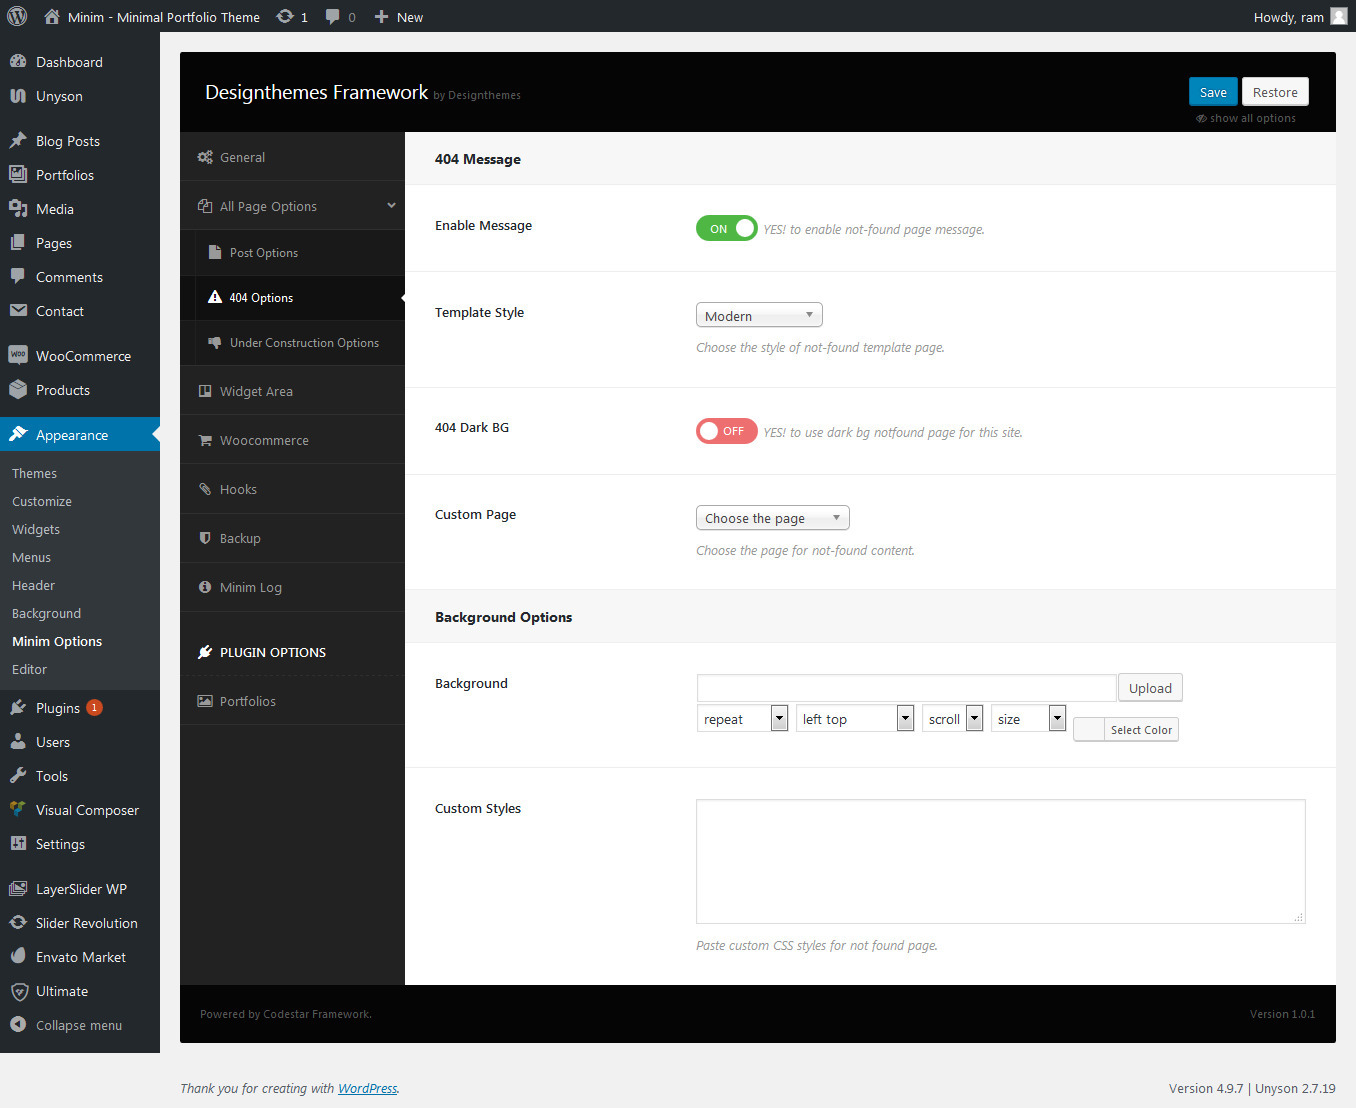Open Widgets under Appearance

pos(36,529)
